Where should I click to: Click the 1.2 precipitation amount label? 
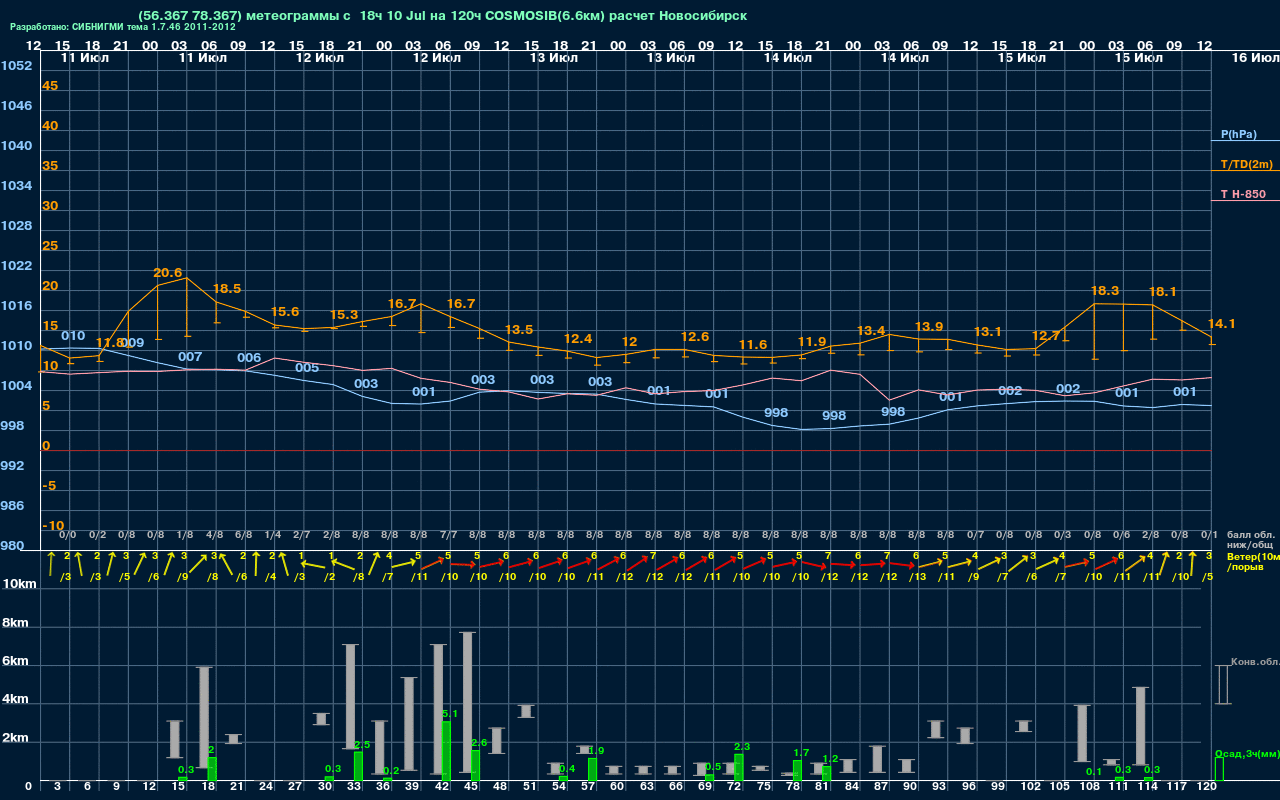point(830,759)
